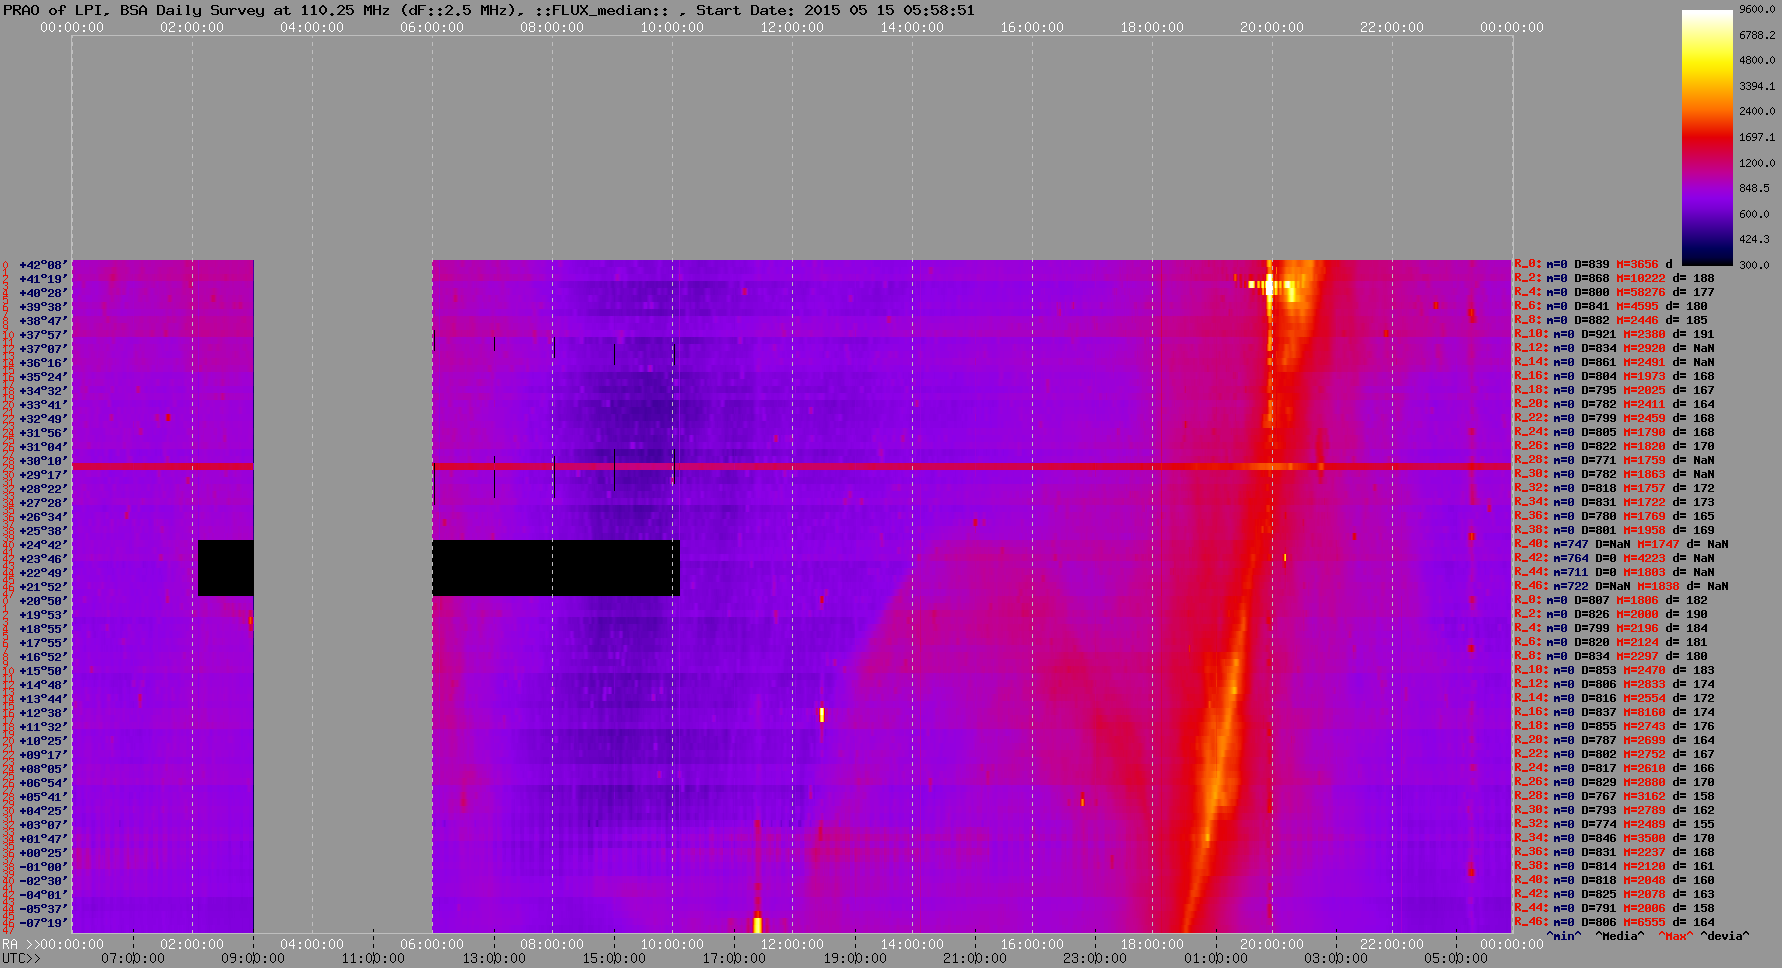This screenshot has height=968, width=1782.
Task: Click the row stats with M=4595
Action: (x=1611, y=307)
